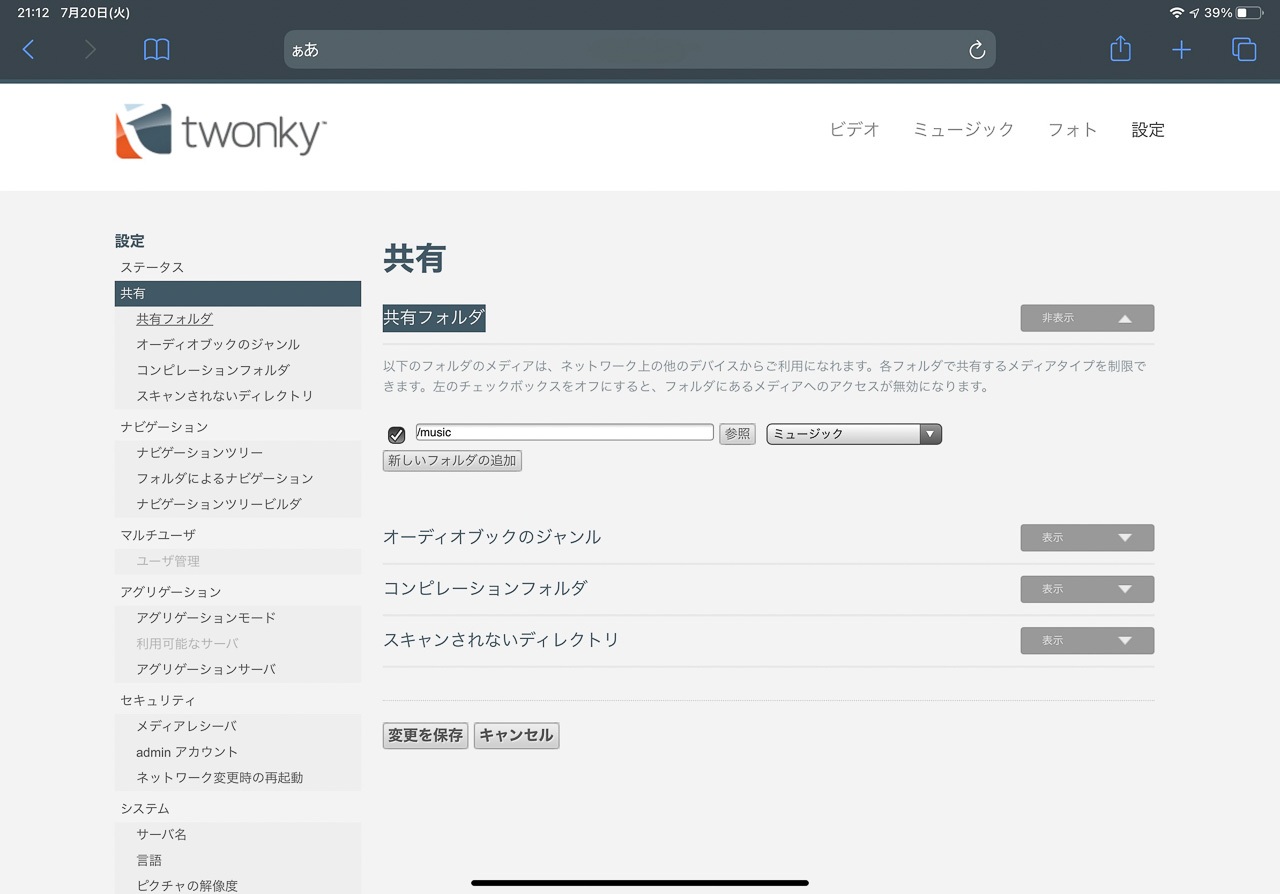Tap the Safari address bar
The height and width of the screenshot is (894, 1280).
click(640, 50)
